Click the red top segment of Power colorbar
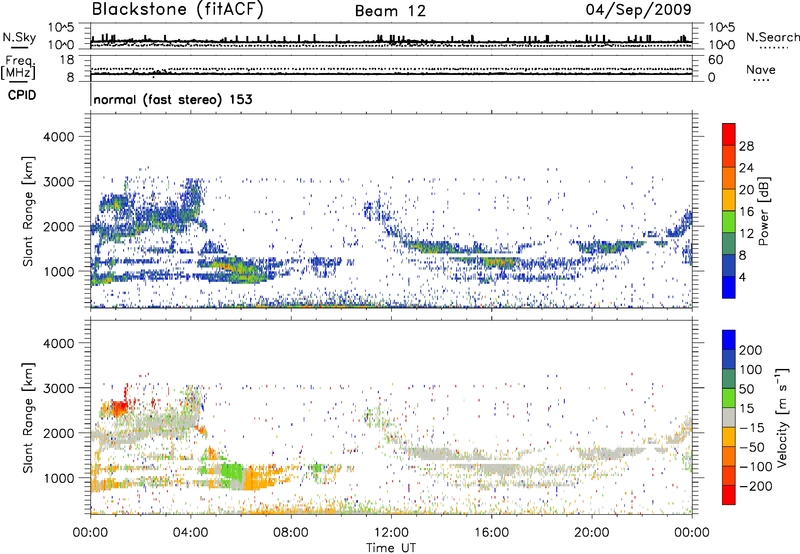The height and width of the screenshot is (554, 800). (x=729, y=134)
